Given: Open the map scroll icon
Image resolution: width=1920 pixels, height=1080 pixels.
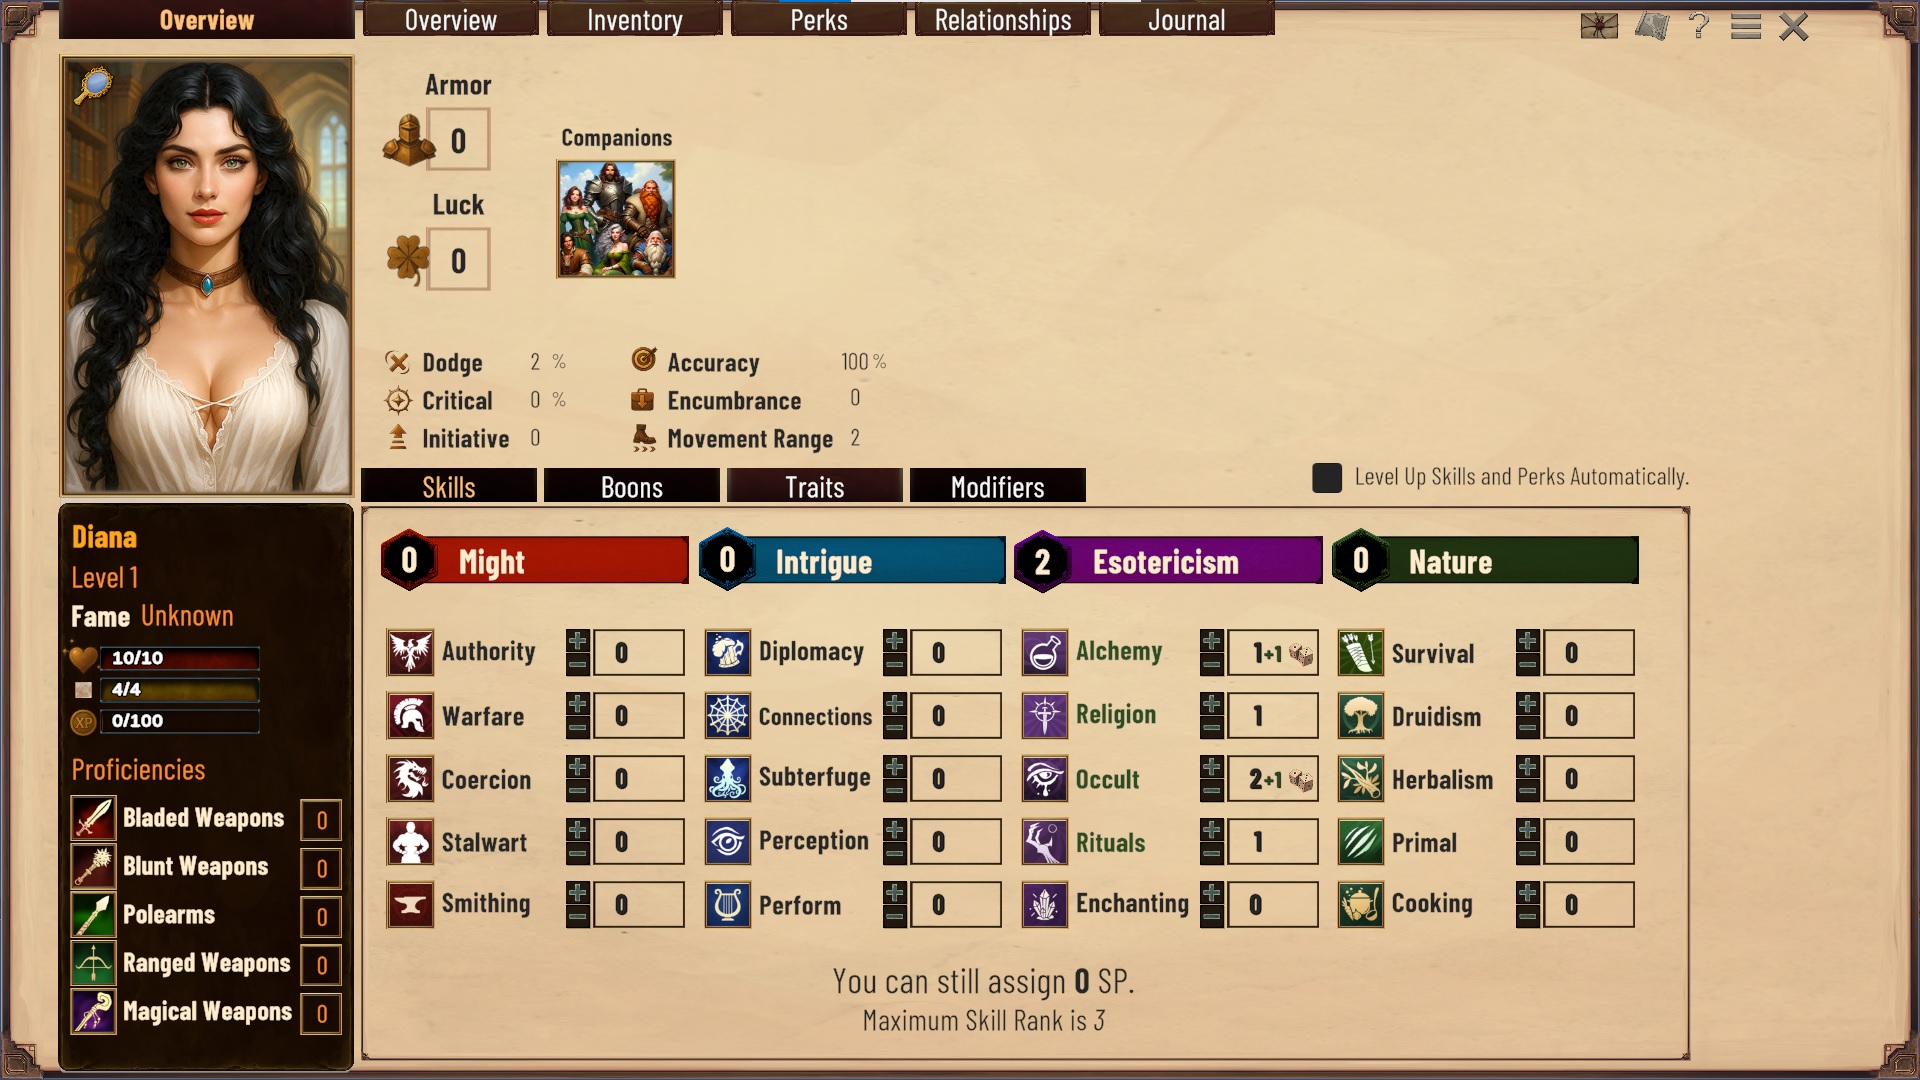Looking at the screenshot, I should click(x=1652, y=26).
